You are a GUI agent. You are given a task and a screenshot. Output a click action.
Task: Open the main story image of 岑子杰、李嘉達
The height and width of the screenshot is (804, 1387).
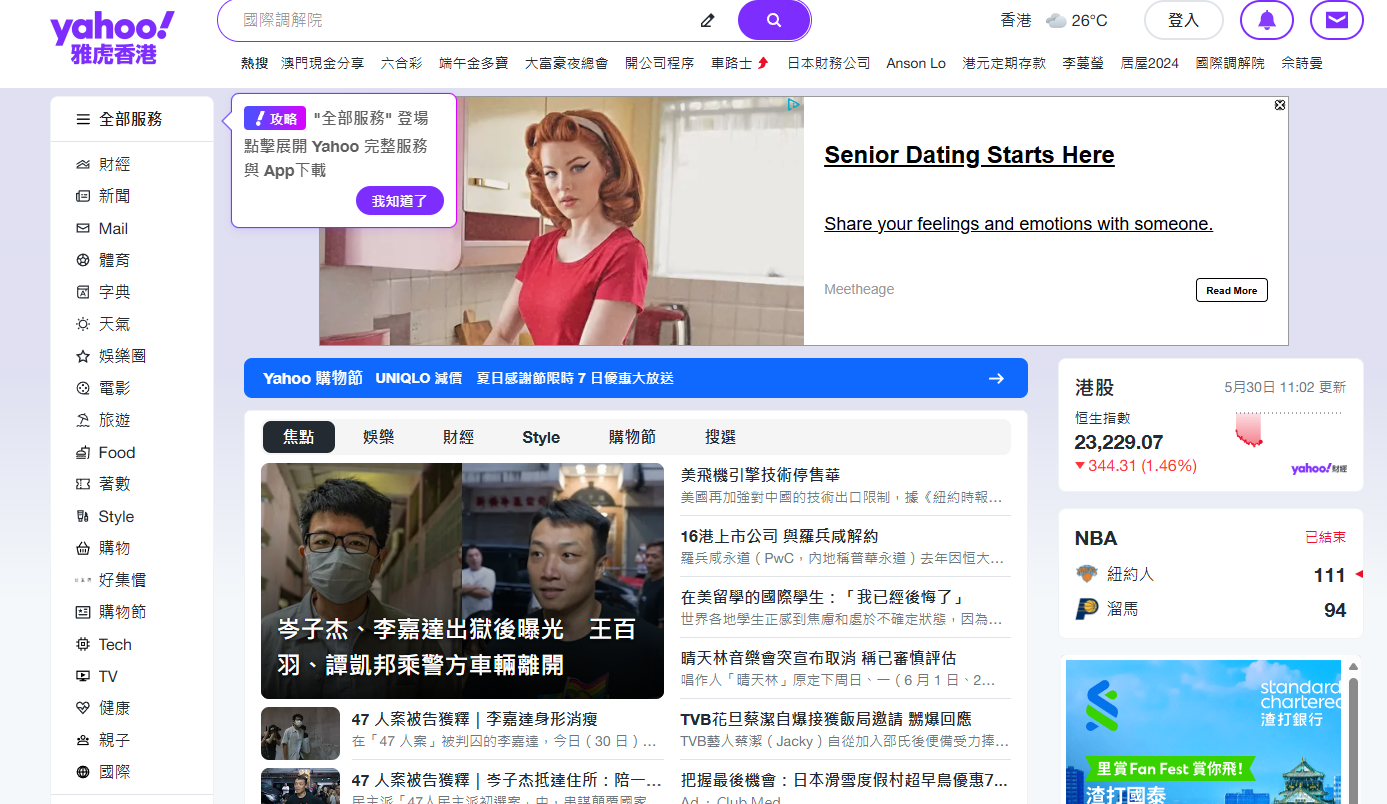[x=462, y=581]
